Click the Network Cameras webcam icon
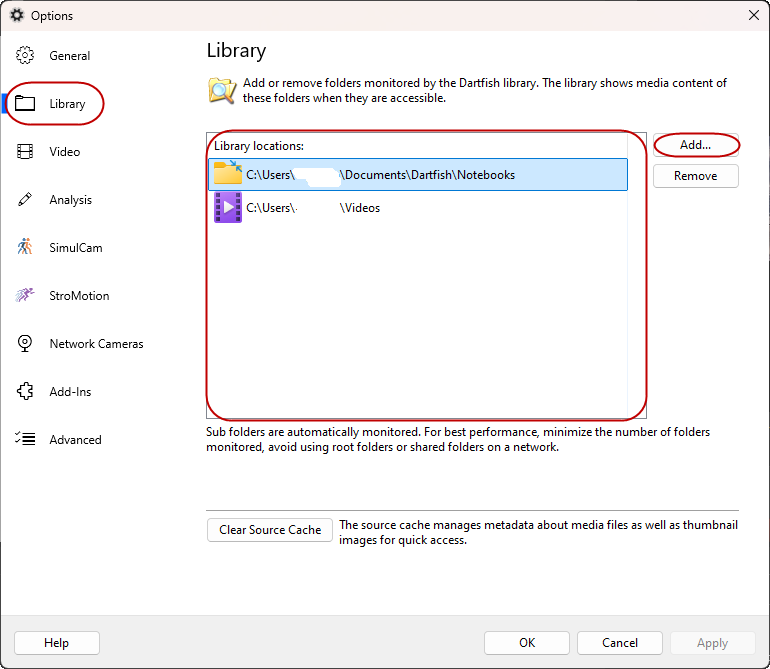The height and width of the screenshot is (669, 770). click(25, 343)
